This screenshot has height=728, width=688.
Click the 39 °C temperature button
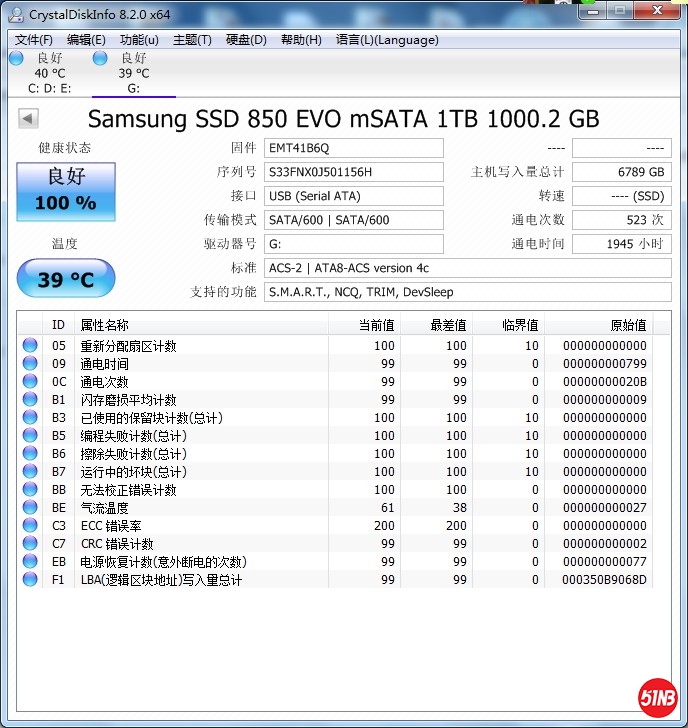coord(66,279)
